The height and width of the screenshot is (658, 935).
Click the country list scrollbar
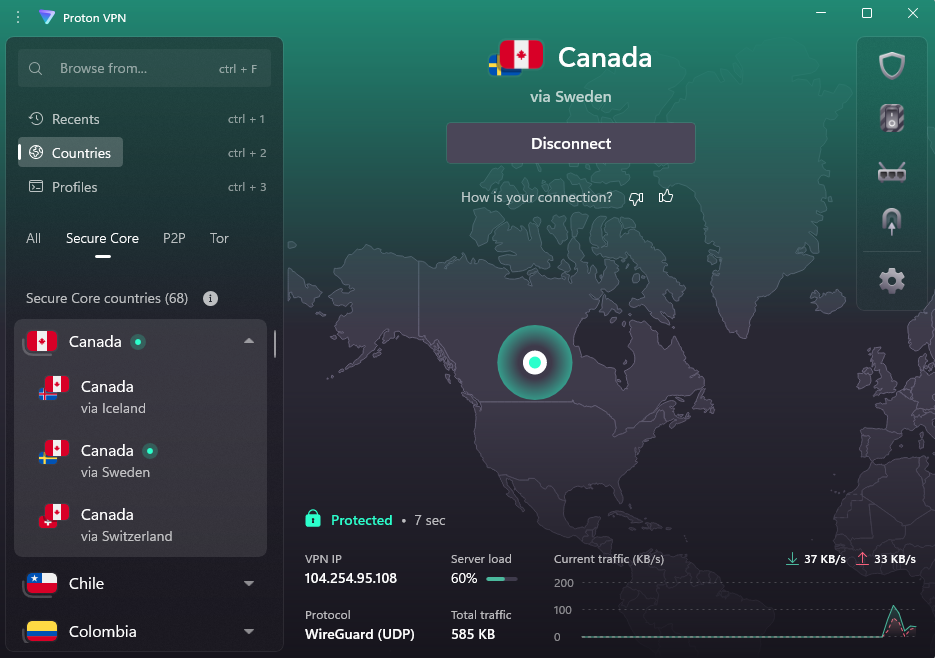point(275,344)
